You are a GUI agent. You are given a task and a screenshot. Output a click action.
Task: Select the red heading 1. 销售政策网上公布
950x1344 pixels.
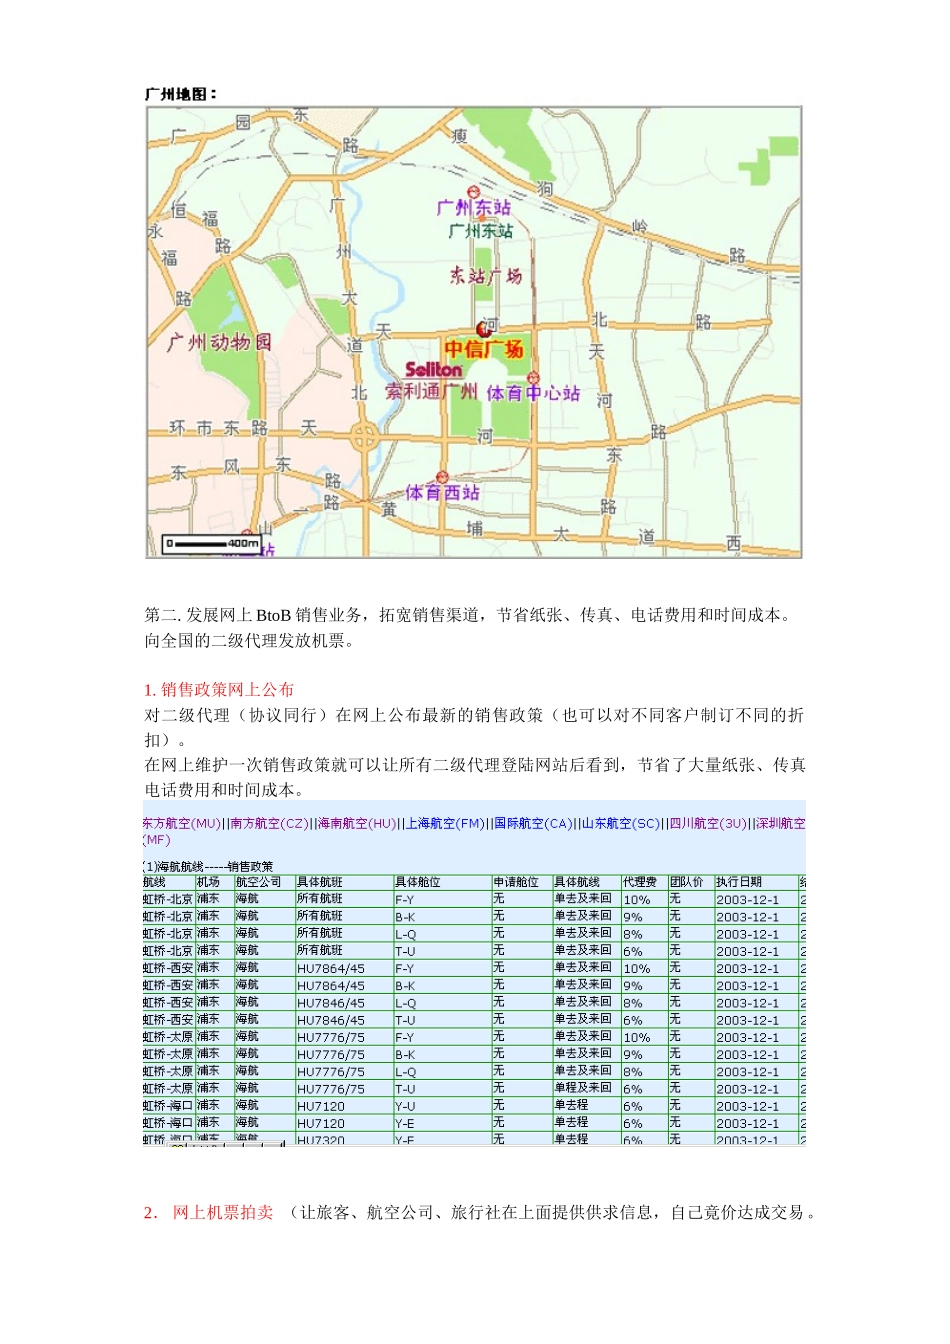[219, 689]
